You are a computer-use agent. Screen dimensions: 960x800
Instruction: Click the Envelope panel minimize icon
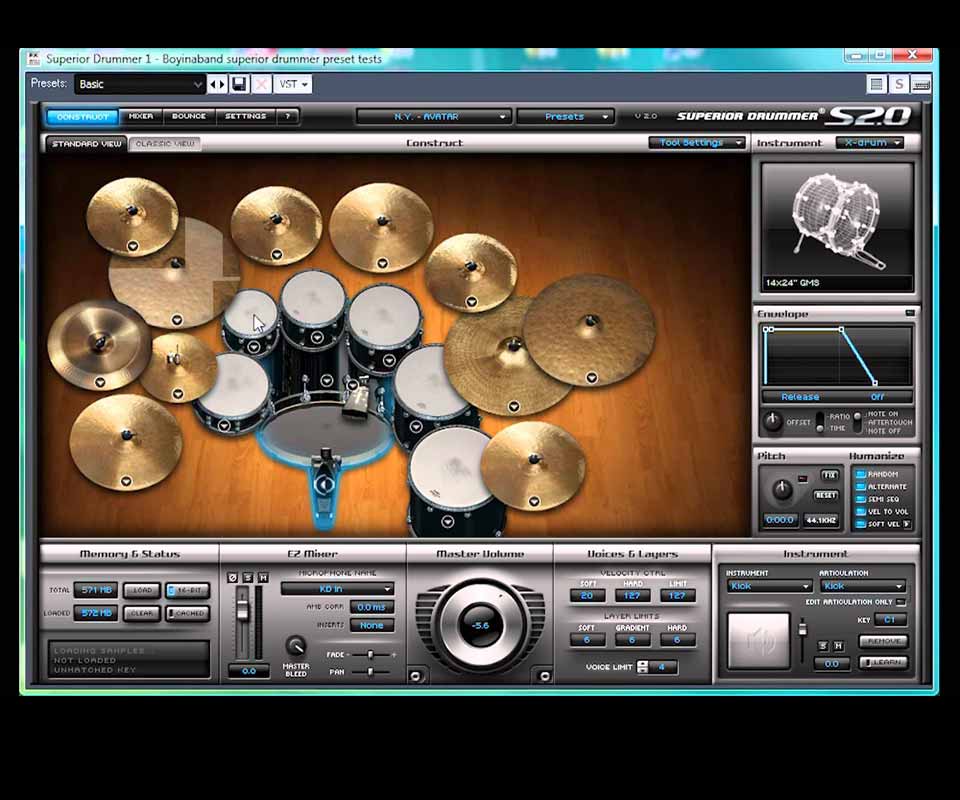point(910,313)
